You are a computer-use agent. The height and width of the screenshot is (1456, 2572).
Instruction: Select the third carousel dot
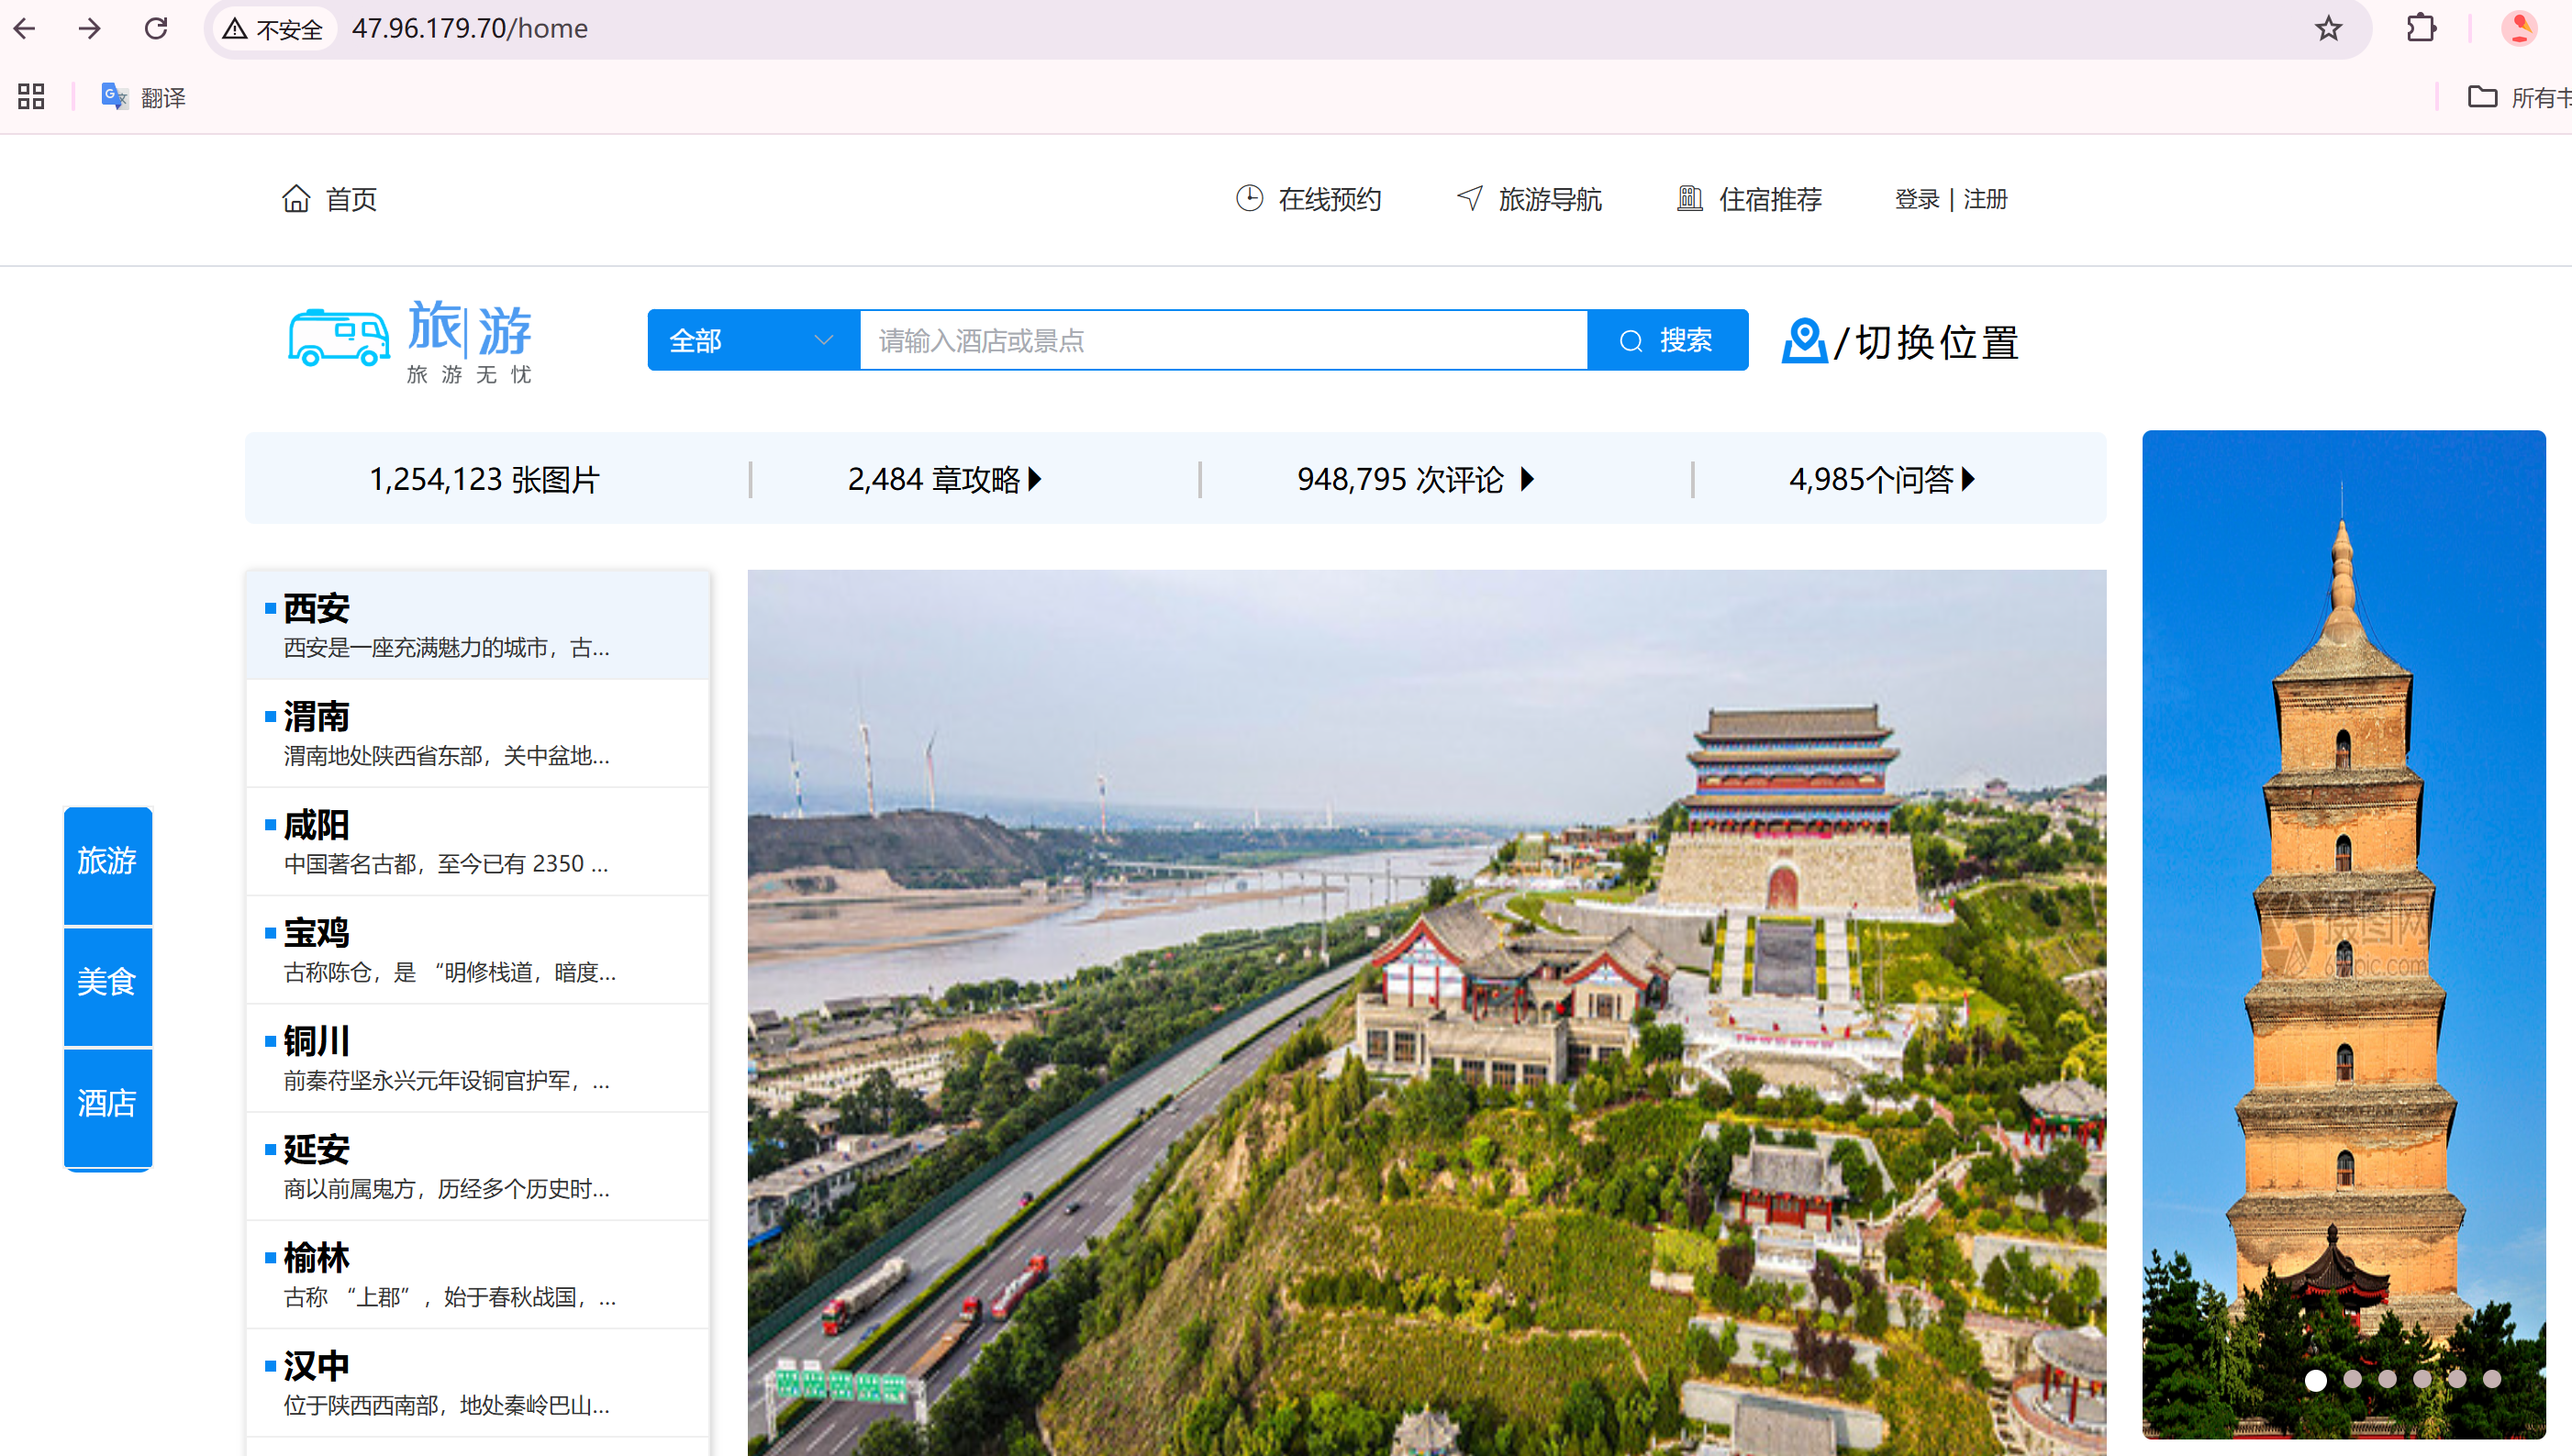coord(2387,1380)
